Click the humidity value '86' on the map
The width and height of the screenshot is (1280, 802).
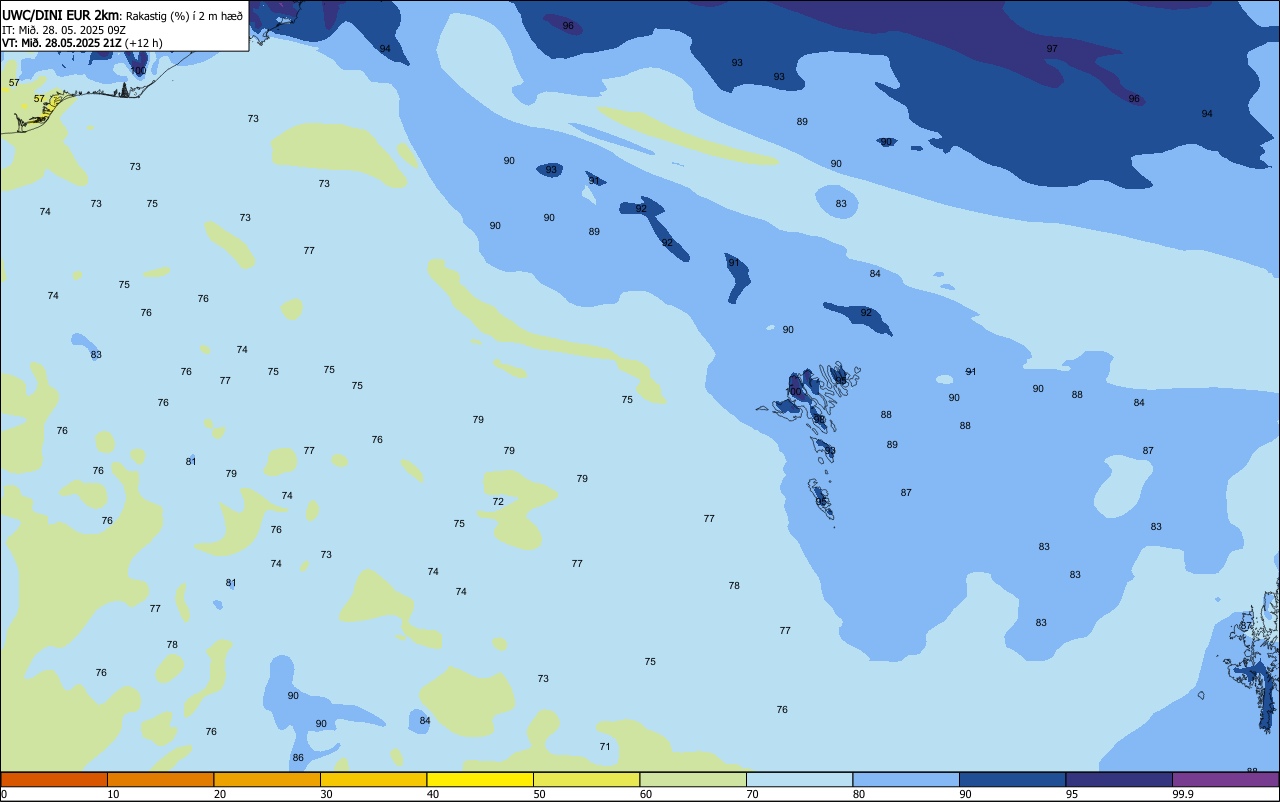point(298,757)
